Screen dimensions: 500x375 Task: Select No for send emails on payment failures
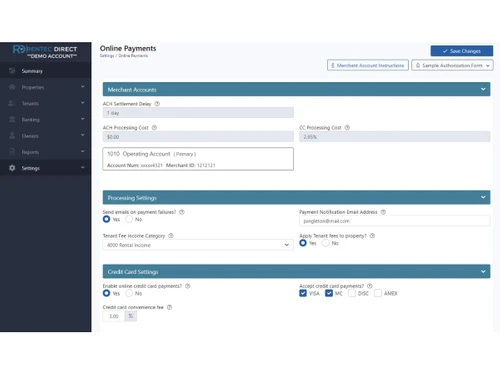tap(129, 219)
